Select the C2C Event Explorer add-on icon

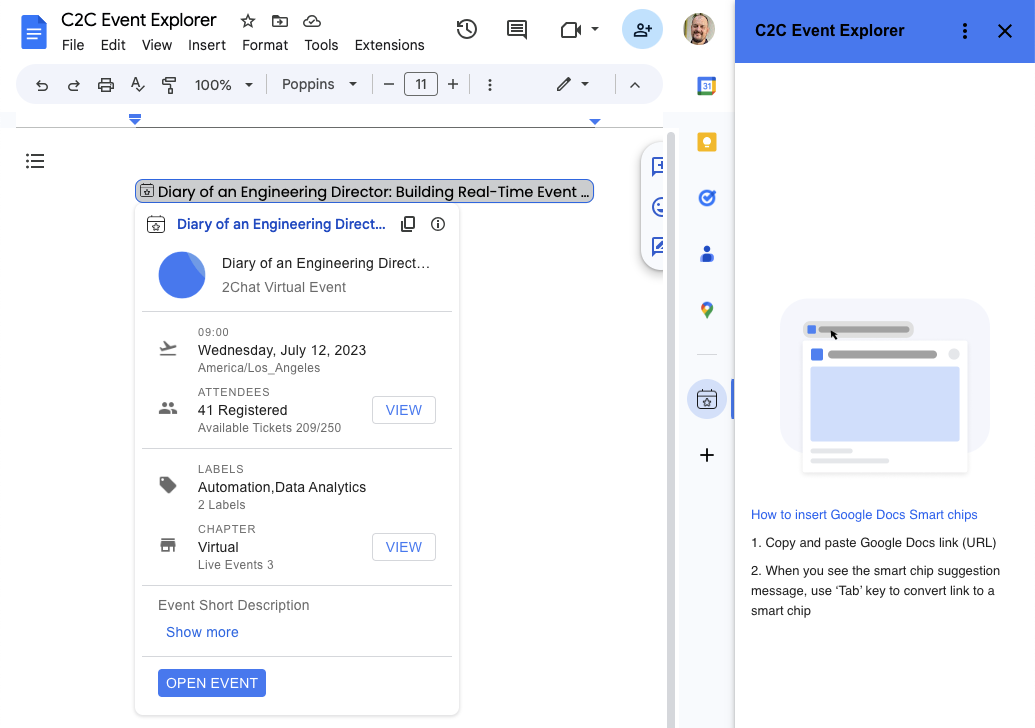coord(707,399)
